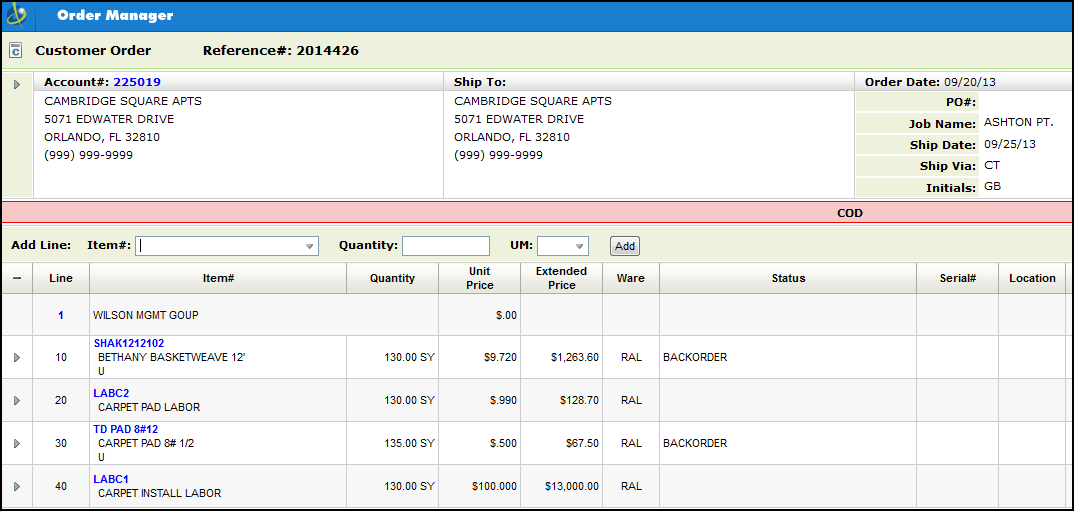Open the LABC1 item link

click(x=111, y=479)
